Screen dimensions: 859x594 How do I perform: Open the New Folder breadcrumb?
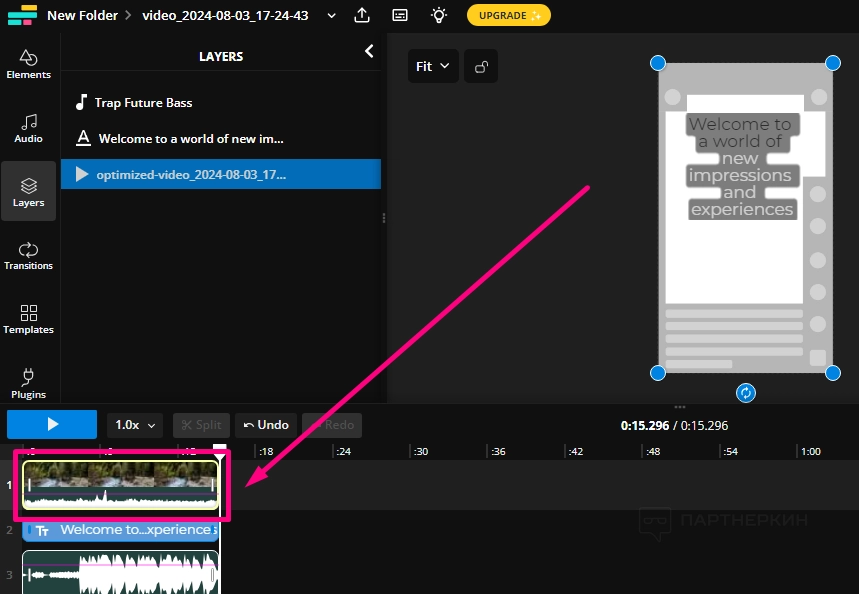(x=82, y=15)
